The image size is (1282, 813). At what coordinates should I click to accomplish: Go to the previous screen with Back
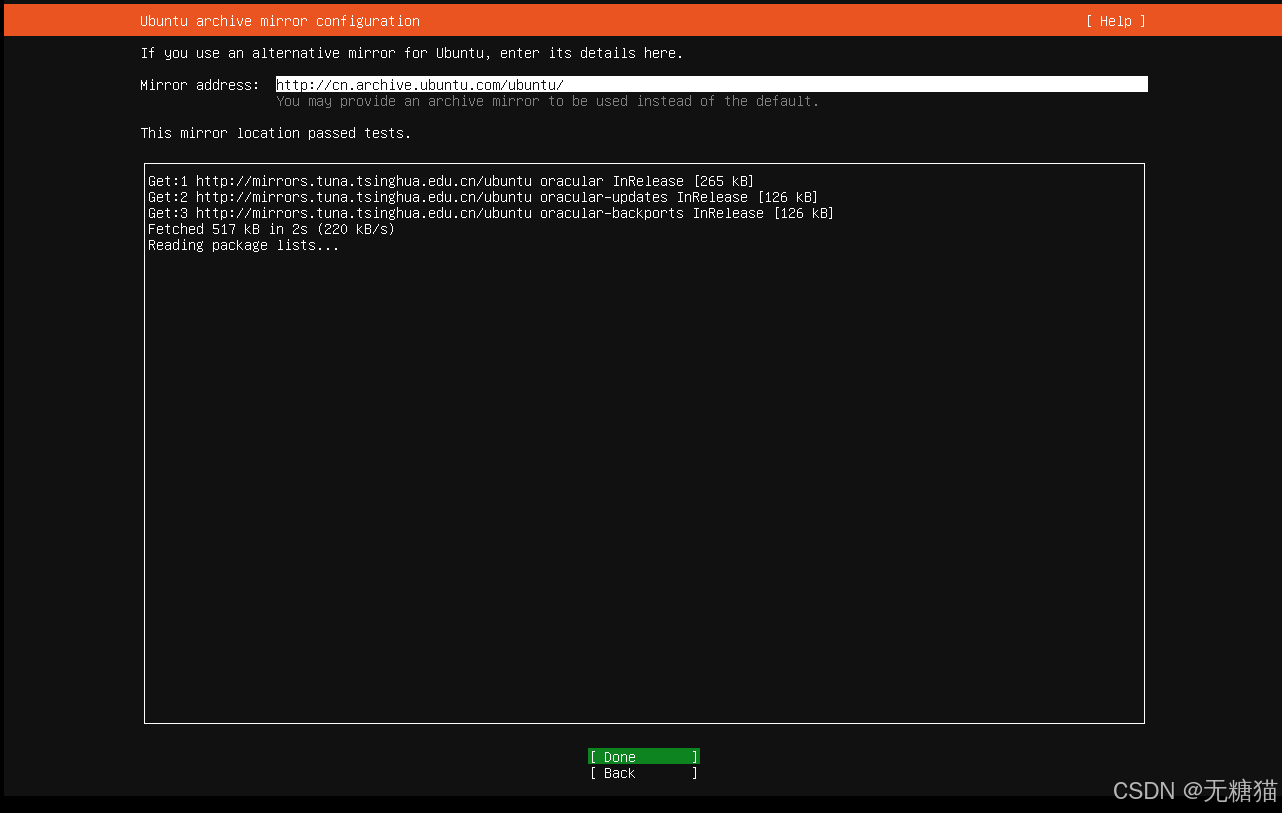(643, 773)
